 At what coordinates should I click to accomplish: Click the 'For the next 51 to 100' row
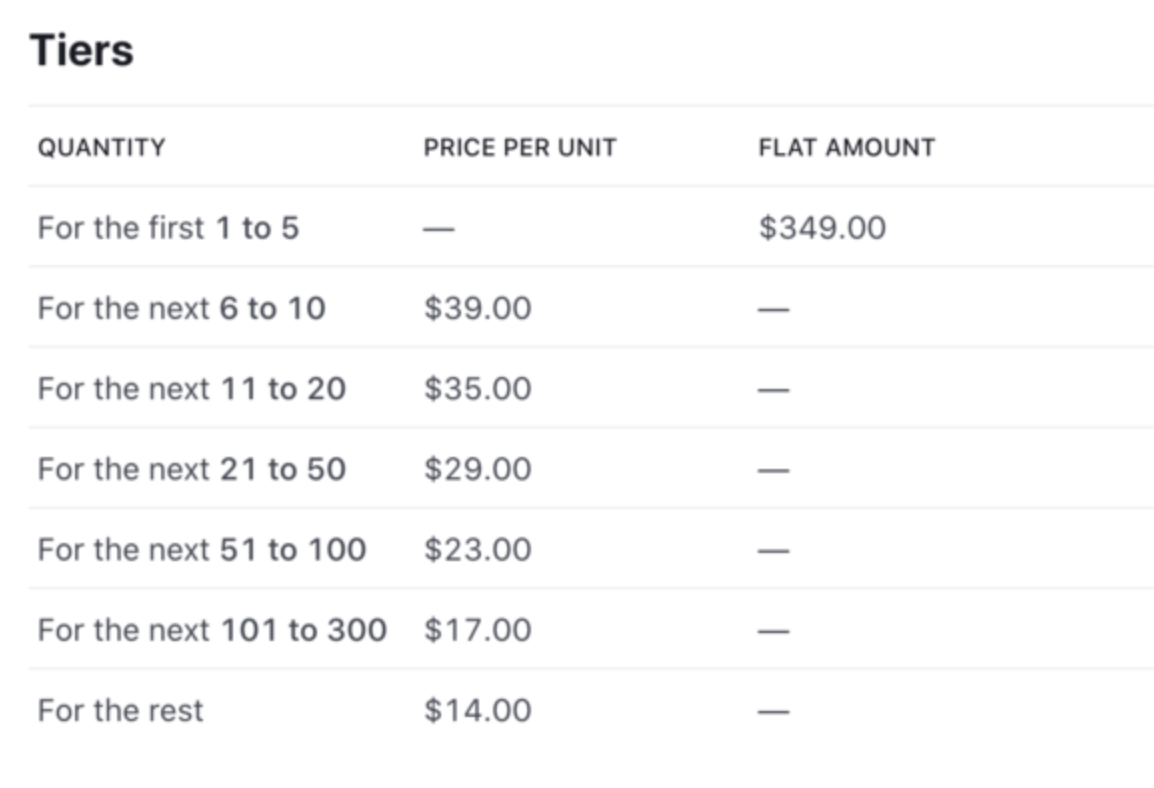click(x=591, y=549)
